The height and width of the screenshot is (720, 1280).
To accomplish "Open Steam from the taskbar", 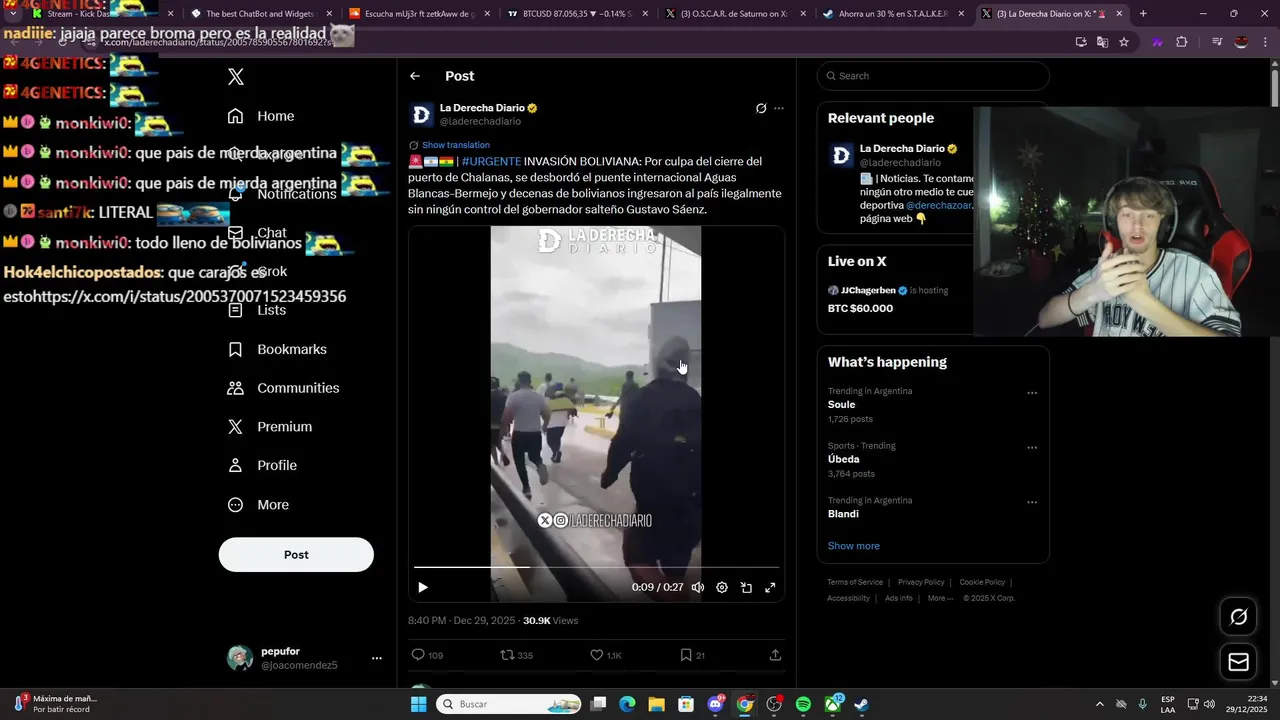I will point(861,704).
